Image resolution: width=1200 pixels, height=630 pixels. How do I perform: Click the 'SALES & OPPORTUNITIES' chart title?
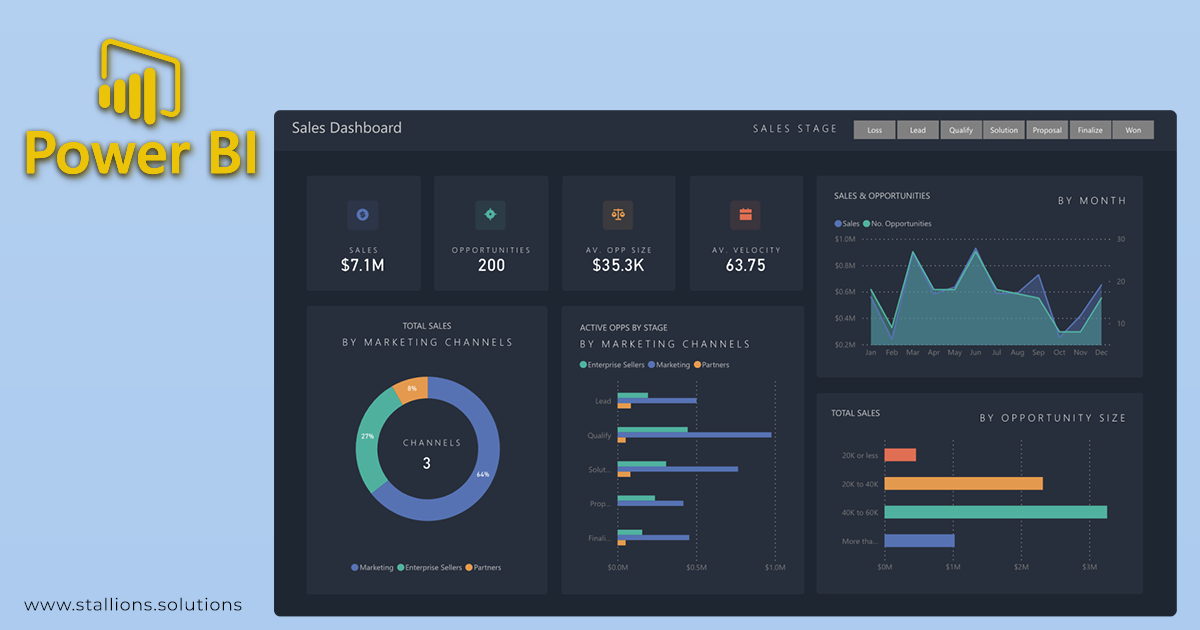tap(882, 196)
